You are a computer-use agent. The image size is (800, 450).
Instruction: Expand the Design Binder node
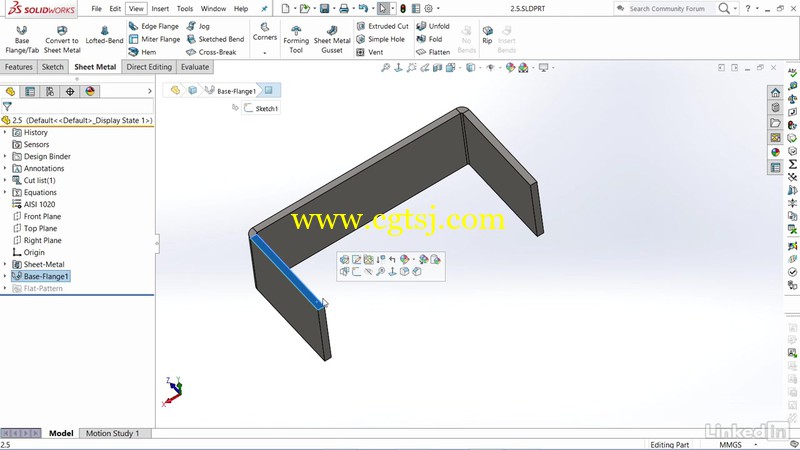tap(5, 156)
